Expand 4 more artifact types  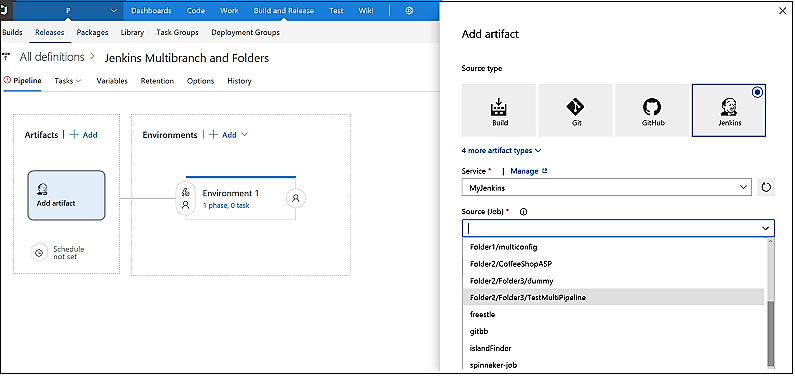(501, 151)
